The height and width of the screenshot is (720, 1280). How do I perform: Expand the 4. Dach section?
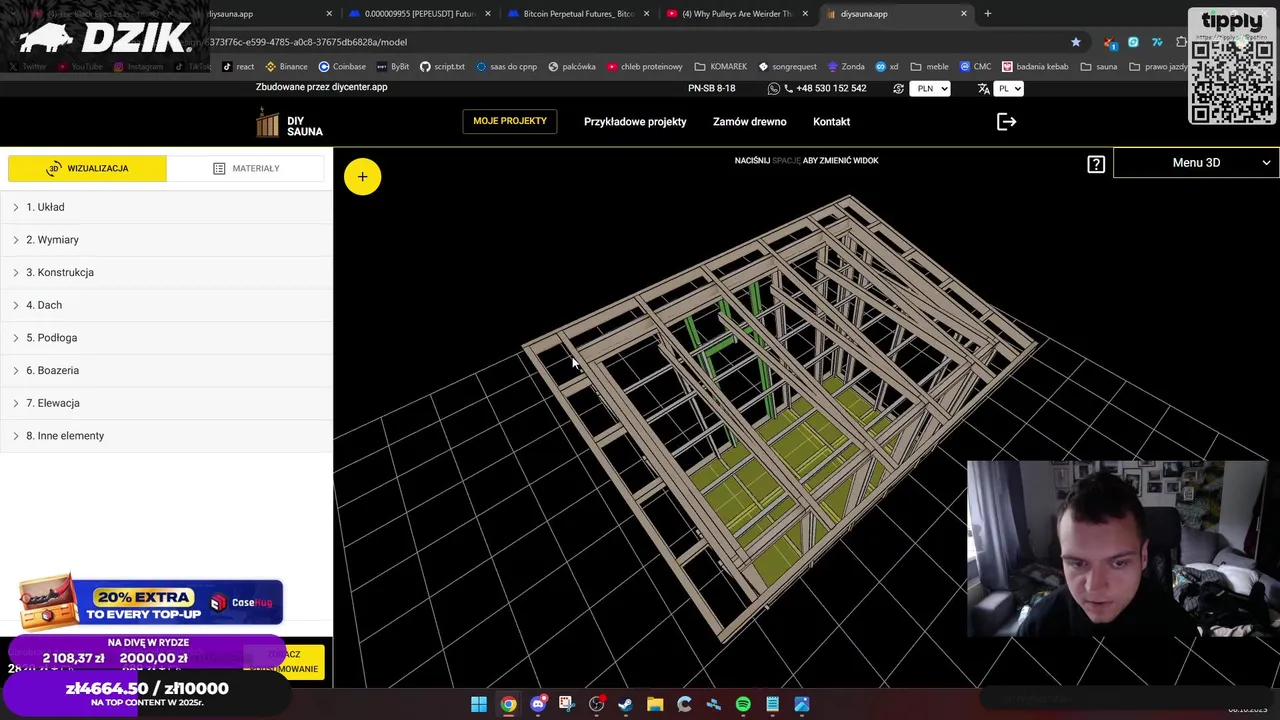click(166, 305)
